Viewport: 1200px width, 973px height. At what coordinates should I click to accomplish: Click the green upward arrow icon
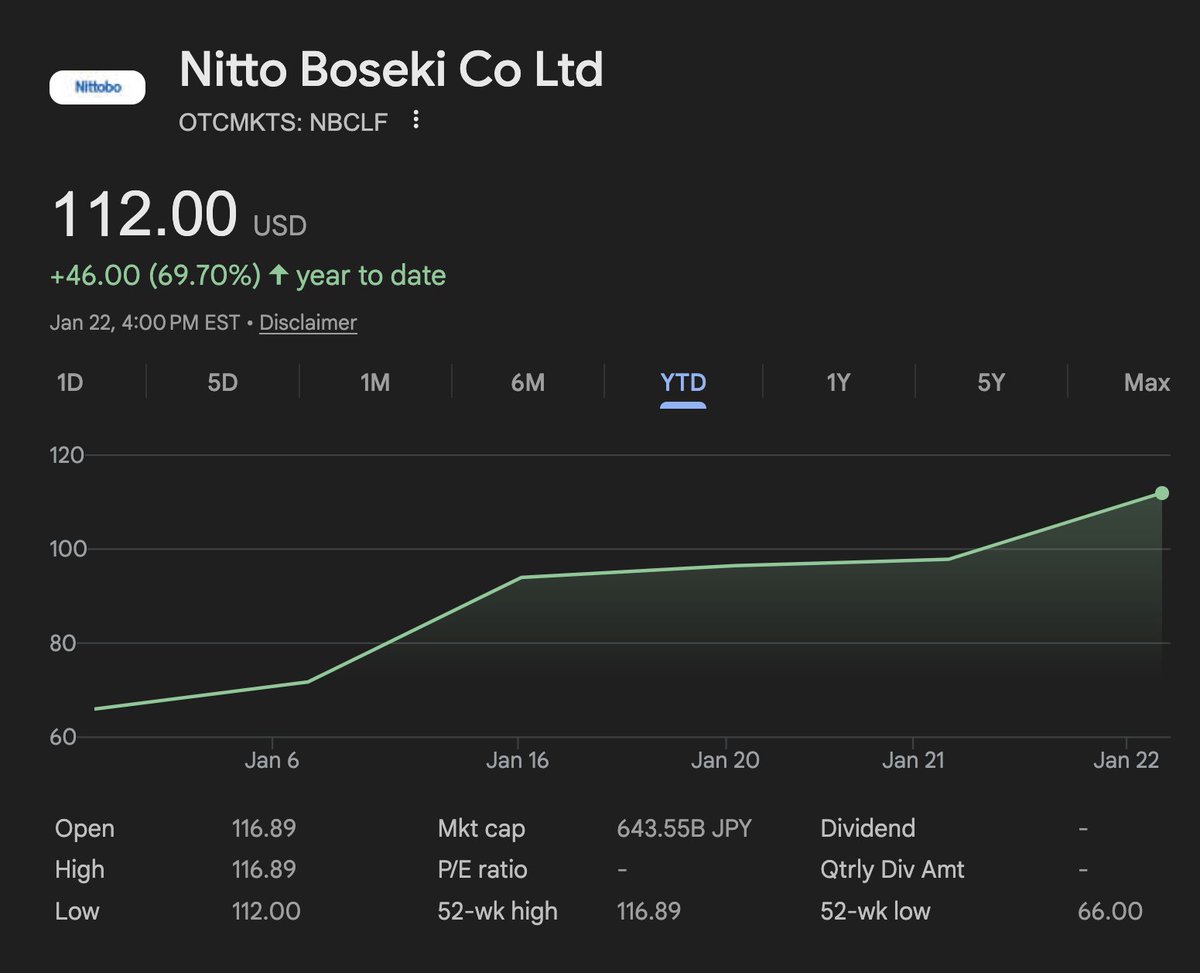click(279, 275)
